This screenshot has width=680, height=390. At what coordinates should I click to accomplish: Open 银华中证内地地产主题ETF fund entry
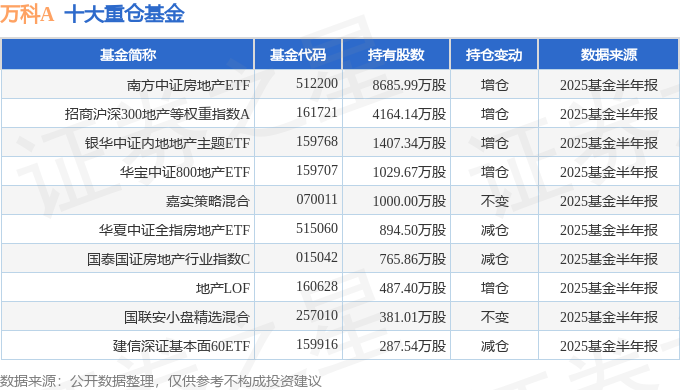(x=167, y=143)
